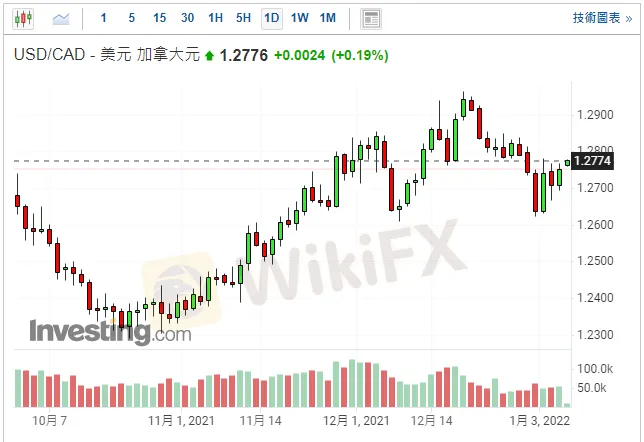The image size is (644, 442).
Task: Select the 5-minute timeframe
Action: 132,18
